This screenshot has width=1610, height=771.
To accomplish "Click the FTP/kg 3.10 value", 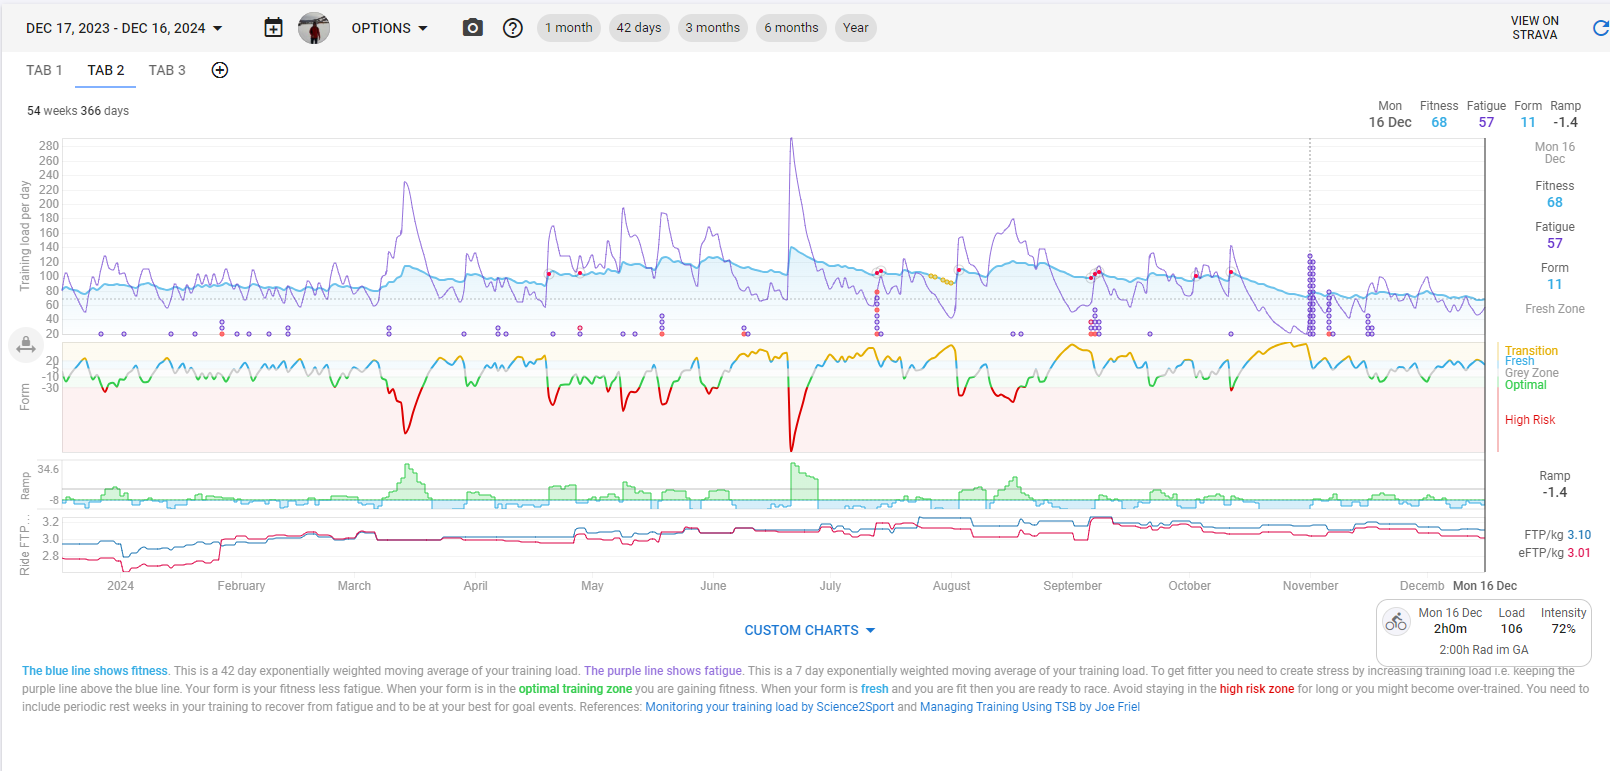I will (x=1579, y=535).
